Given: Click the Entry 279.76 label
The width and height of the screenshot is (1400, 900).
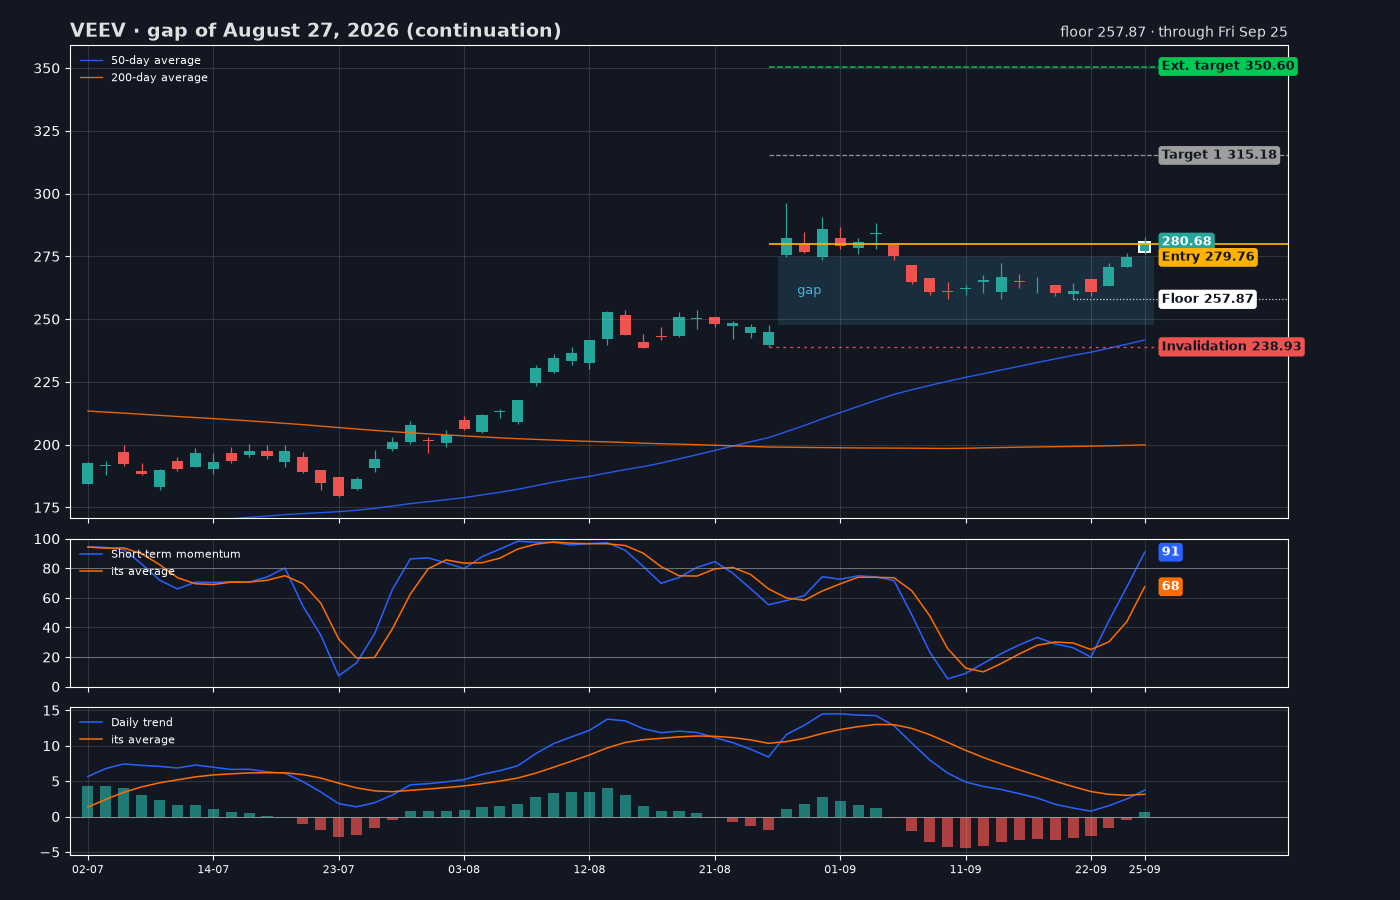Looking at the screenshot, I should tap(1208, 257).
